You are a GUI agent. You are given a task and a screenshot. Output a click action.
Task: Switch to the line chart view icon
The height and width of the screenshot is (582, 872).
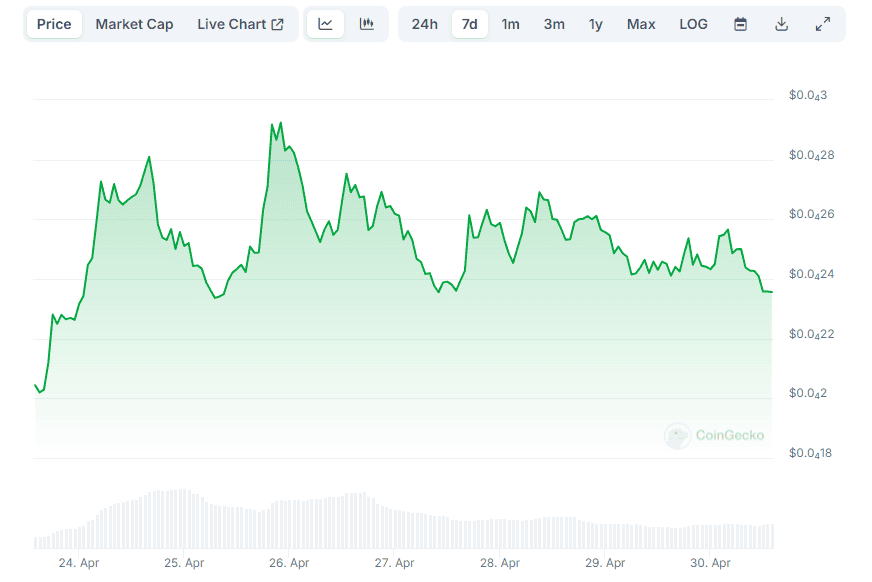pyautogui.click(x=325, y=24)
